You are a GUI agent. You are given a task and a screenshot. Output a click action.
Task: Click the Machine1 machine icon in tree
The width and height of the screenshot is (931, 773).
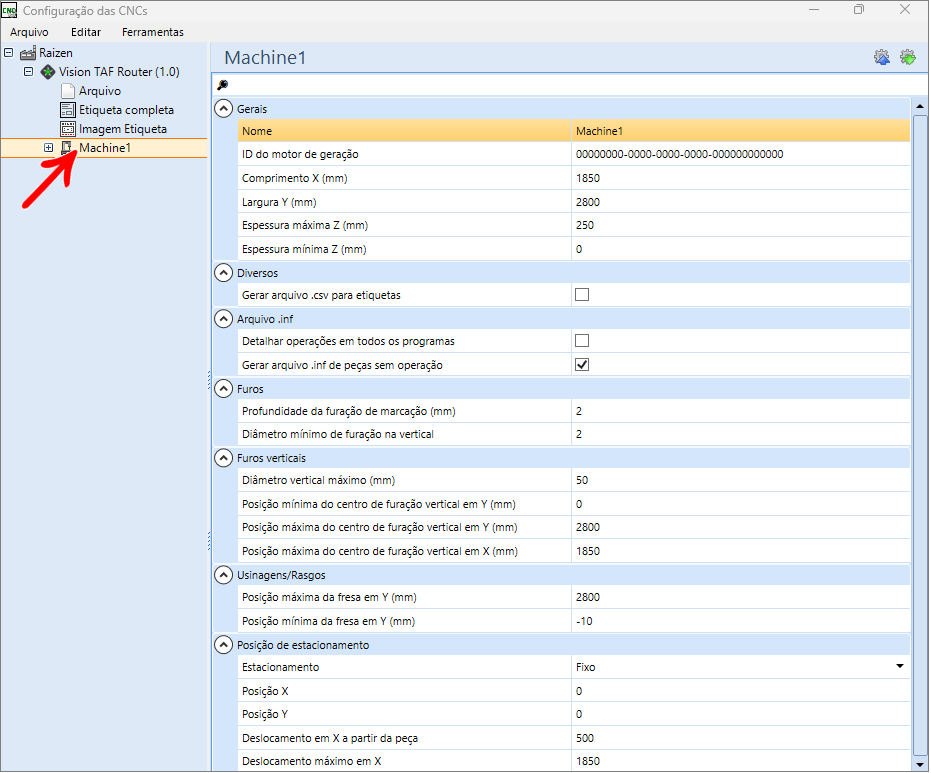click(67, 148)
